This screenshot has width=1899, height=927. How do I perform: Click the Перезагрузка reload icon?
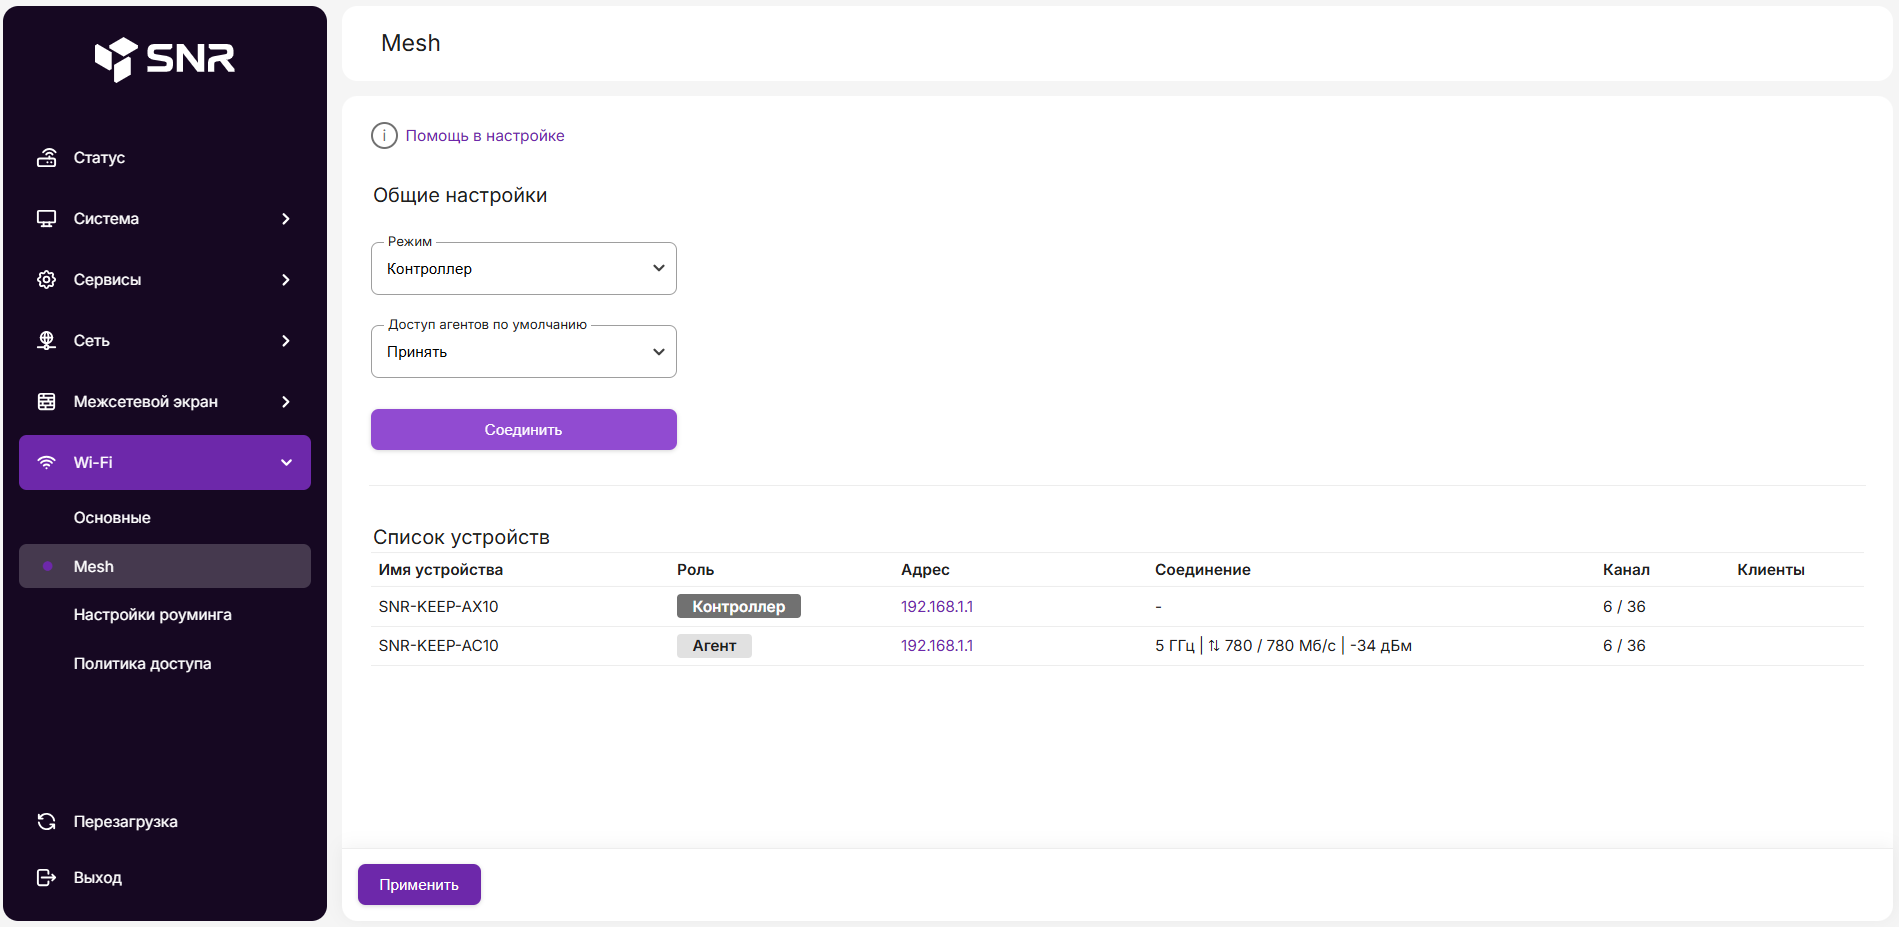[x=46, y=822]
